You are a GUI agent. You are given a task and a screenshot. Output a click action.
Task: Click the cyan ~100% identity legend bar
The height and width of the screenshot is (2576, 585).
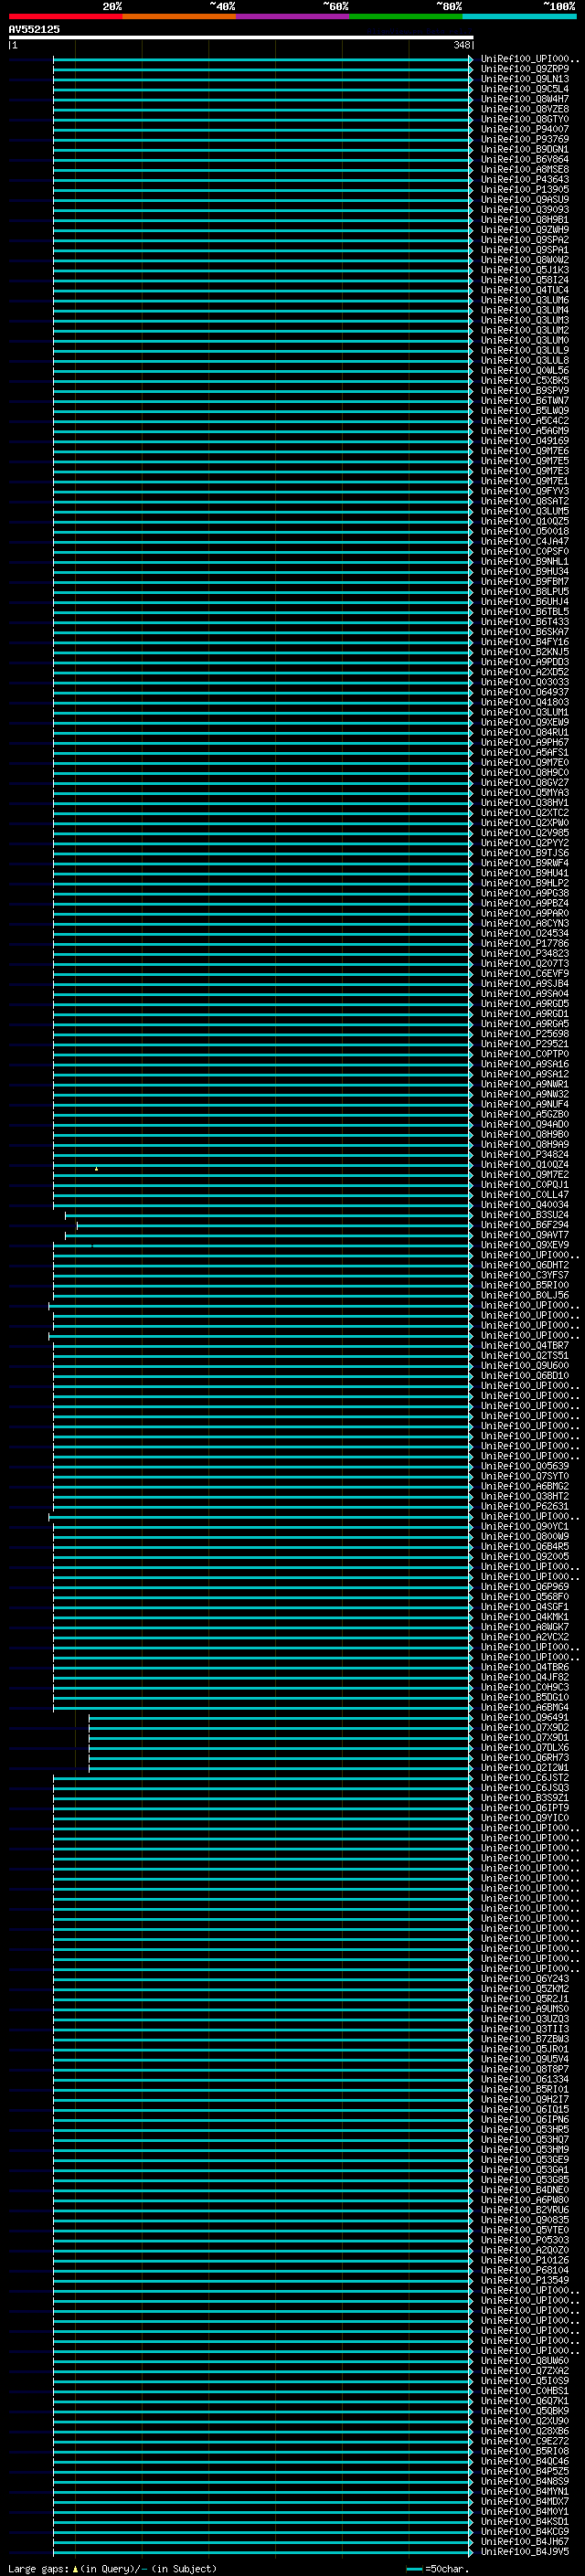point(520,16)
